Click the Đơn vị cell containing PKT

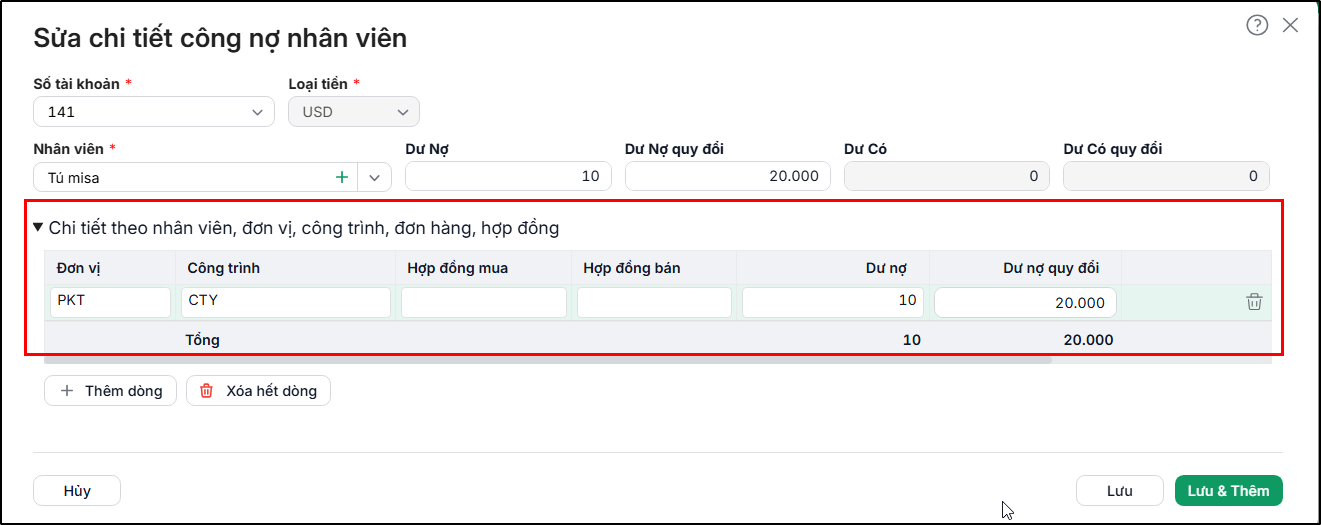coord(110,302)
